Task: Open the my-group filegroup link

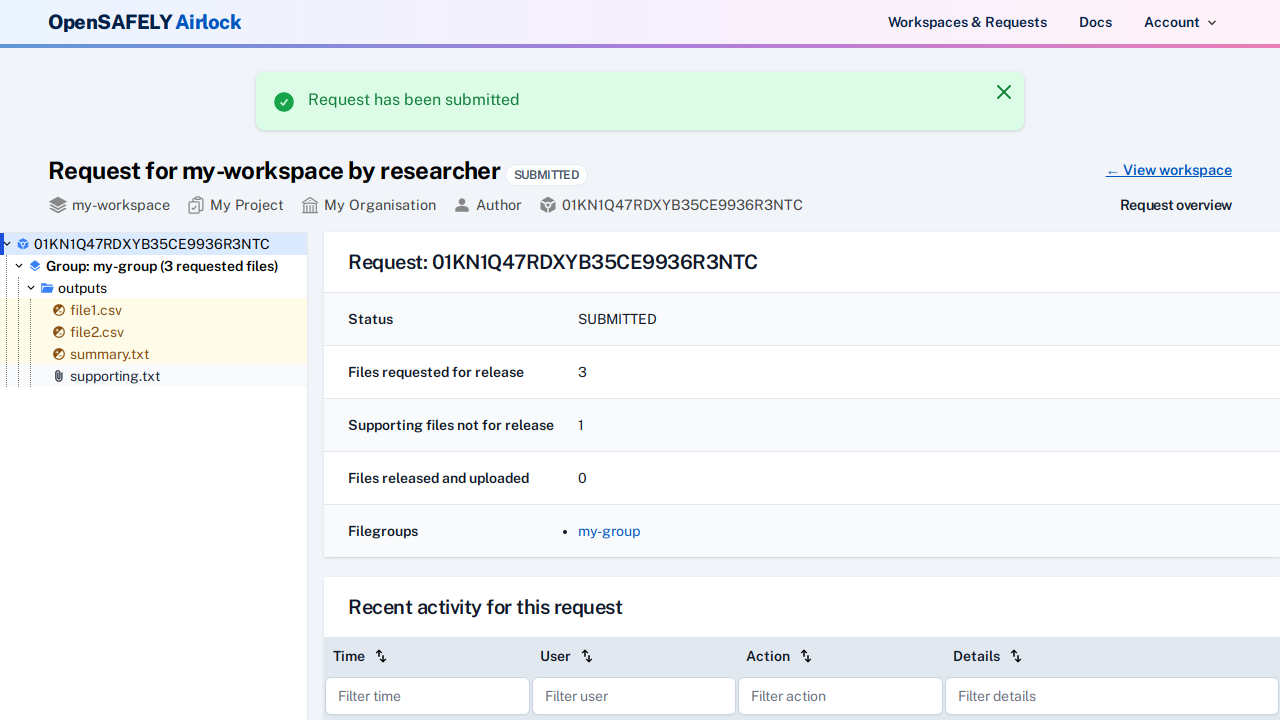Action: (609, 531)
